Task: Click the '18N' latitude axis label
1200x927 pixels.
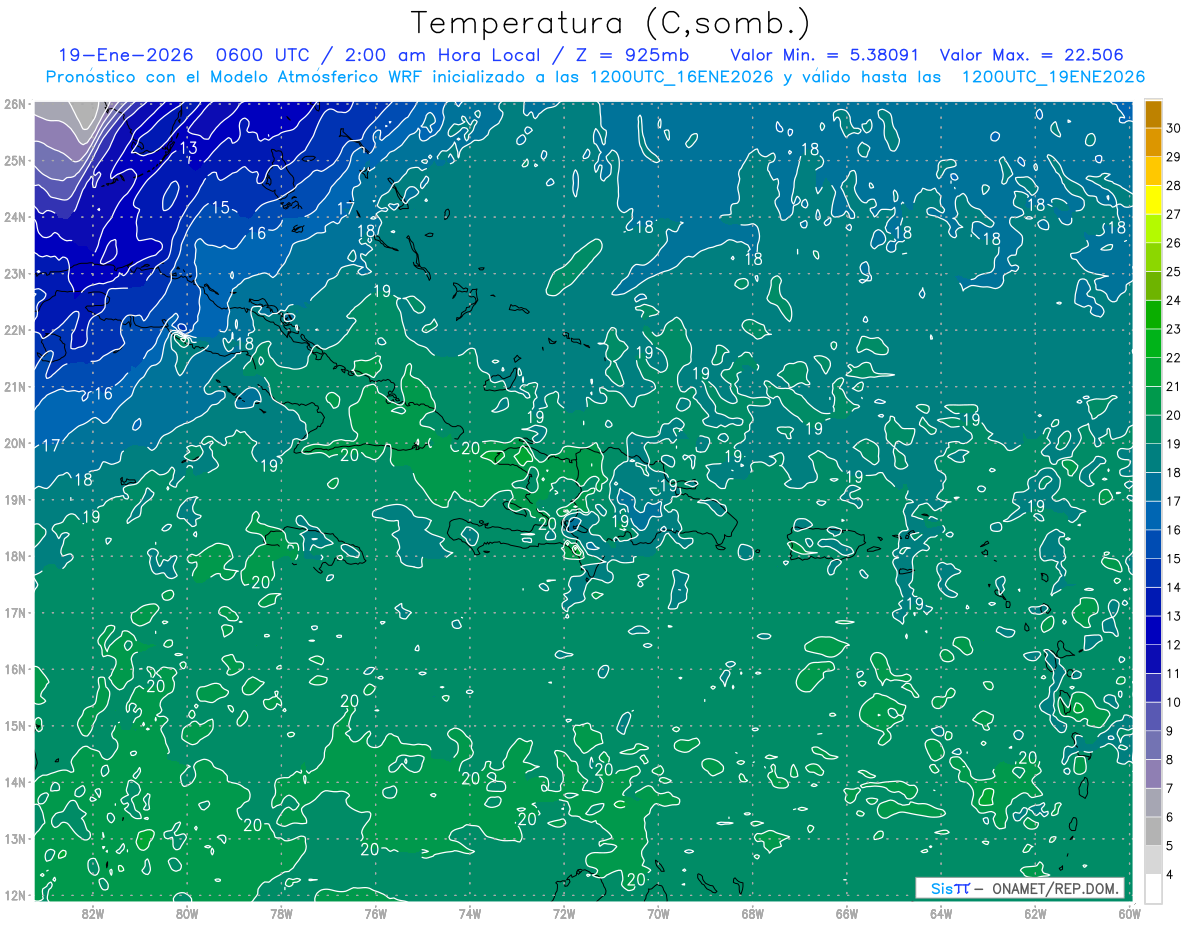Action: (x=15, y=556)
